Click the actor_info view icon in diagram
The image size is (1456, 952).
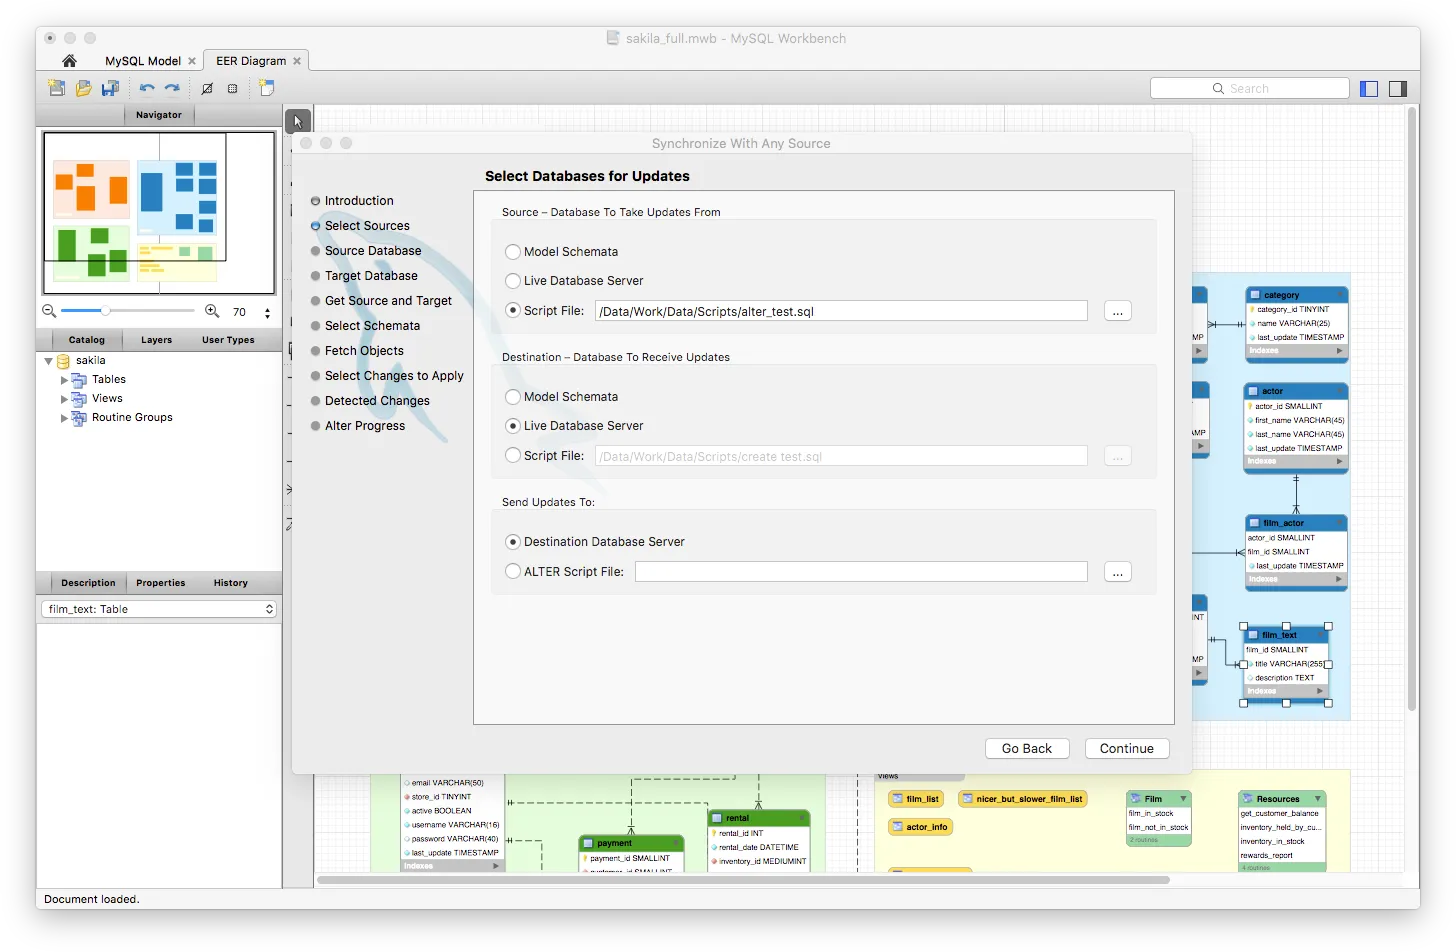898,827
